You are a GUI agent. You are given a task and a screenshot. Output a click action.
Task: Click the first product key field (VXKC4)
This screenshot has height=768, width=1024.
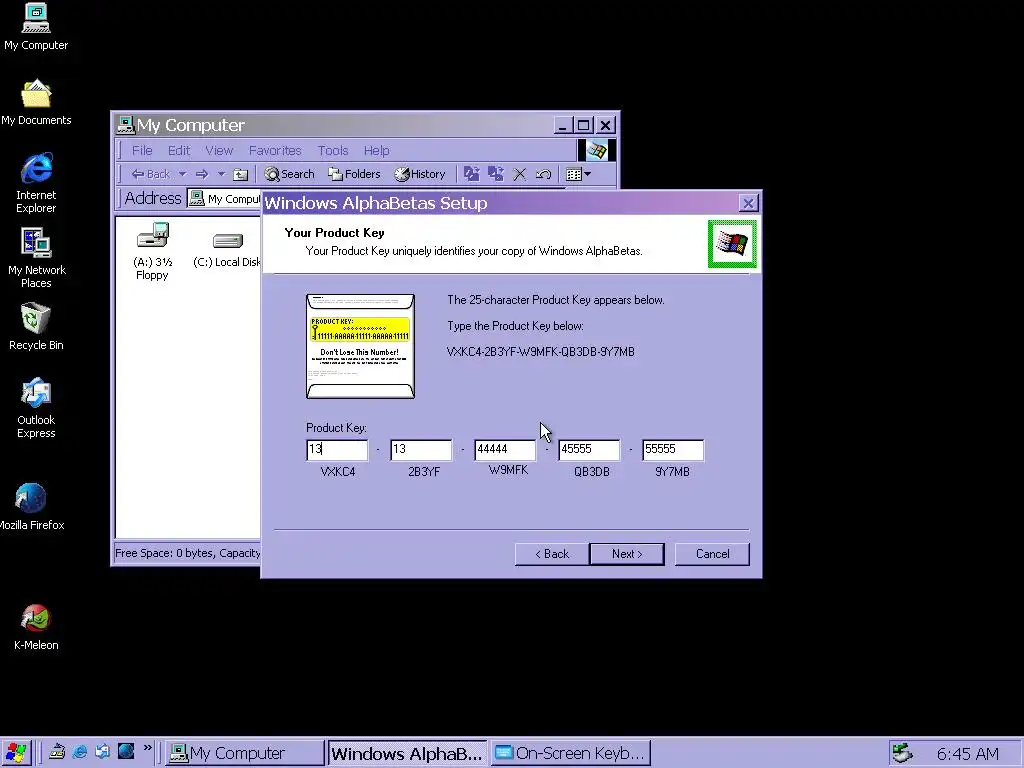point(337,450)
